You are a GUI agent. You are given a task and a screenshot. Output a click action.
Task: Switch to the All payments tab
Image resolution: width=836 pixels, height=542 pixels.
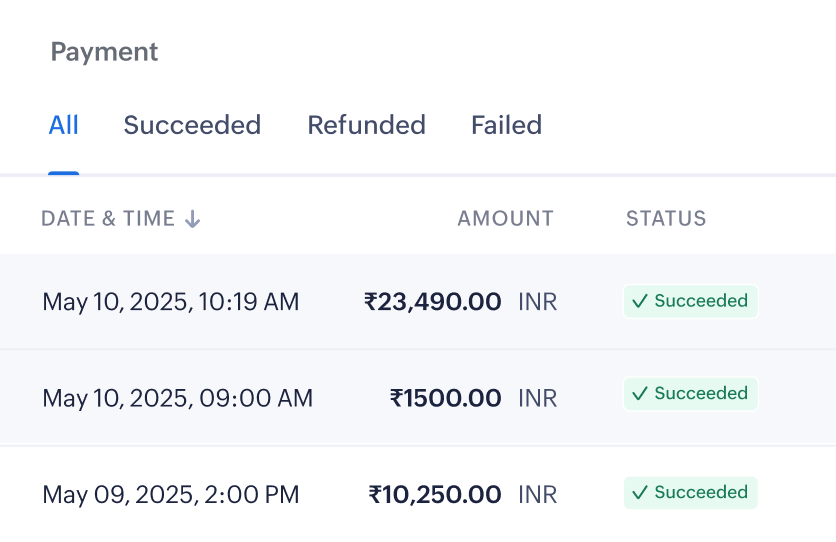pos(64,125)
